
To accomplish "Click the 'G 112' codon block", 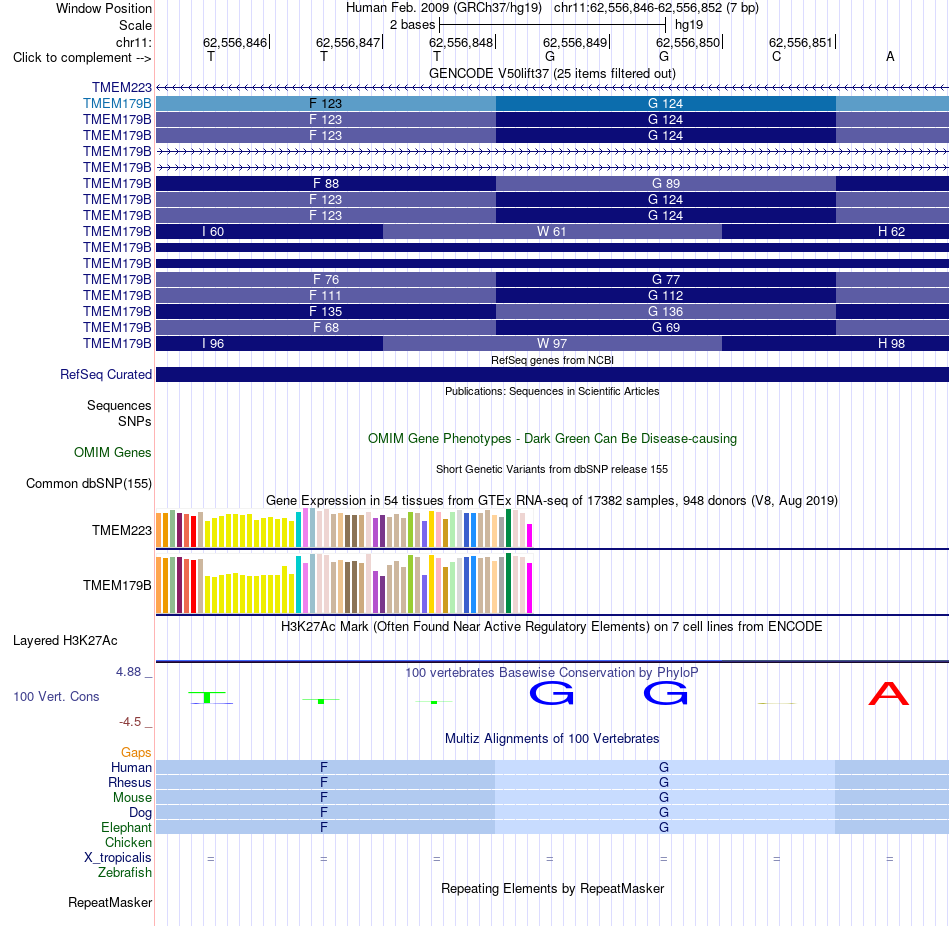I will tap(666, 296).
